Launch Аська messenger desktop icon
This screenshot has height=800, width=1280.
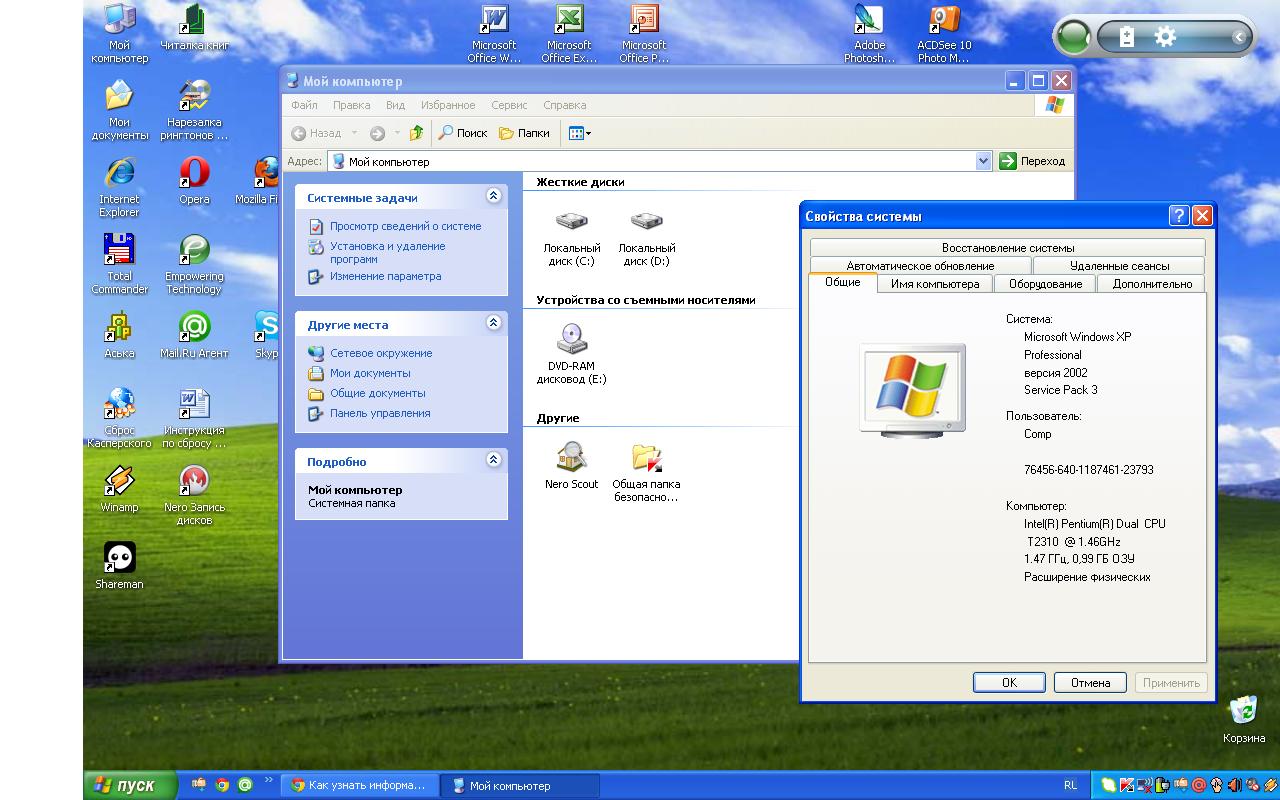coord(119,335)
